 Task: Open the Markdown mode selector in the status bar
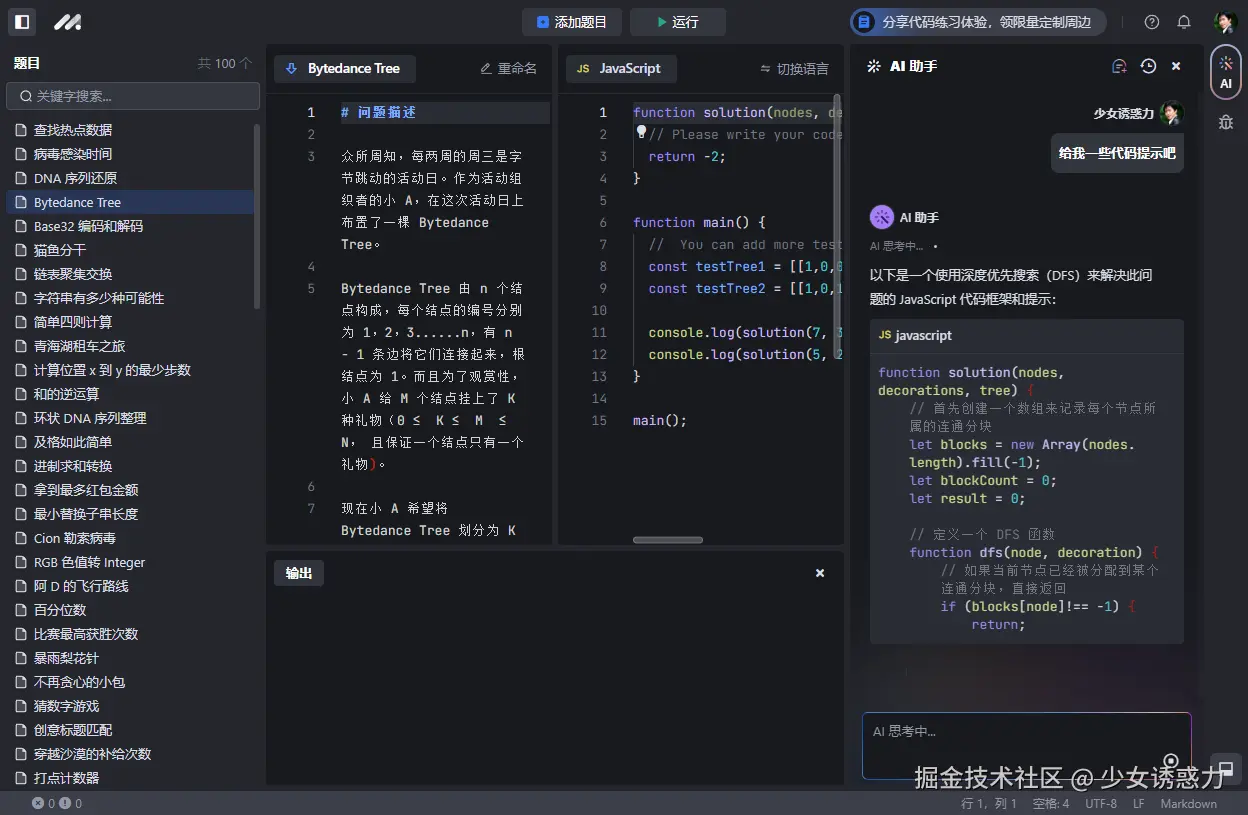click(x=1189, y=803)
